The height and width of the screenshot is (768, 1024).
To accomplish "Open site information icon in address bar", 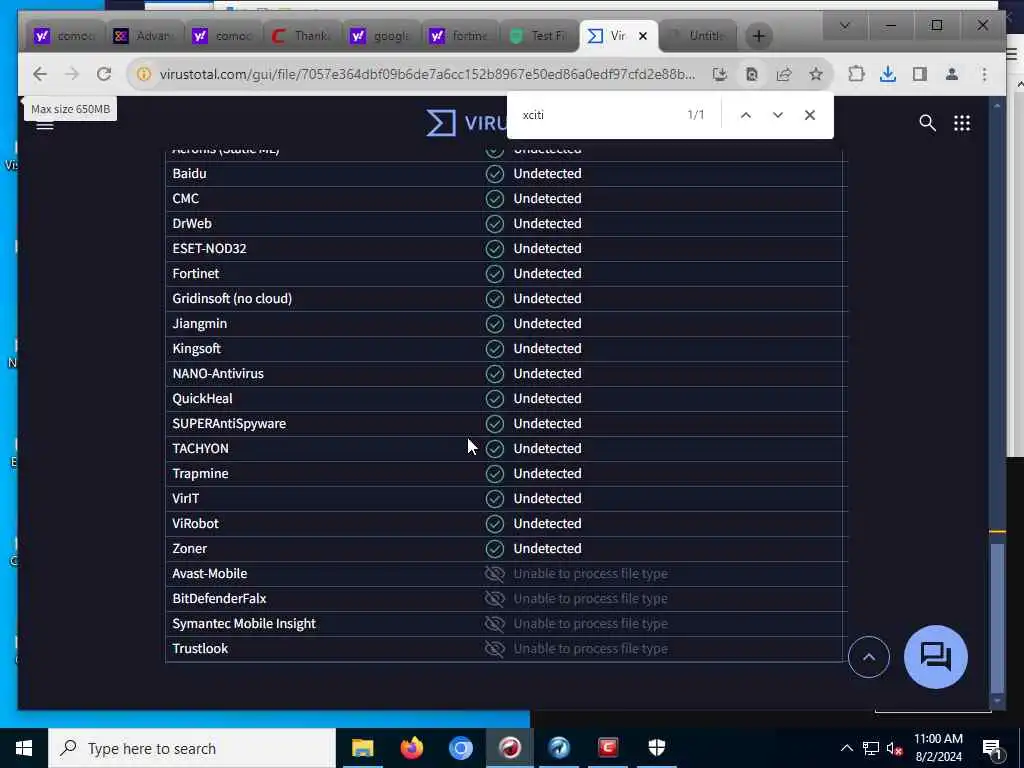I will (144, 74).
